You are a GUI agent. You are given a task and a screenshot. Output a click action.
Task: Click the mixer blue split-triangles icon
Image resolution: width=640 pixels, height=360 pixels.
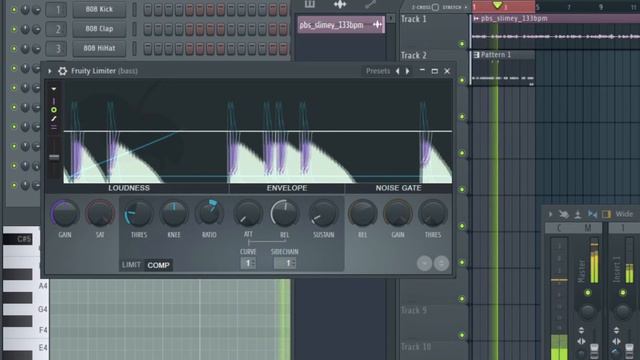point(592,214)
